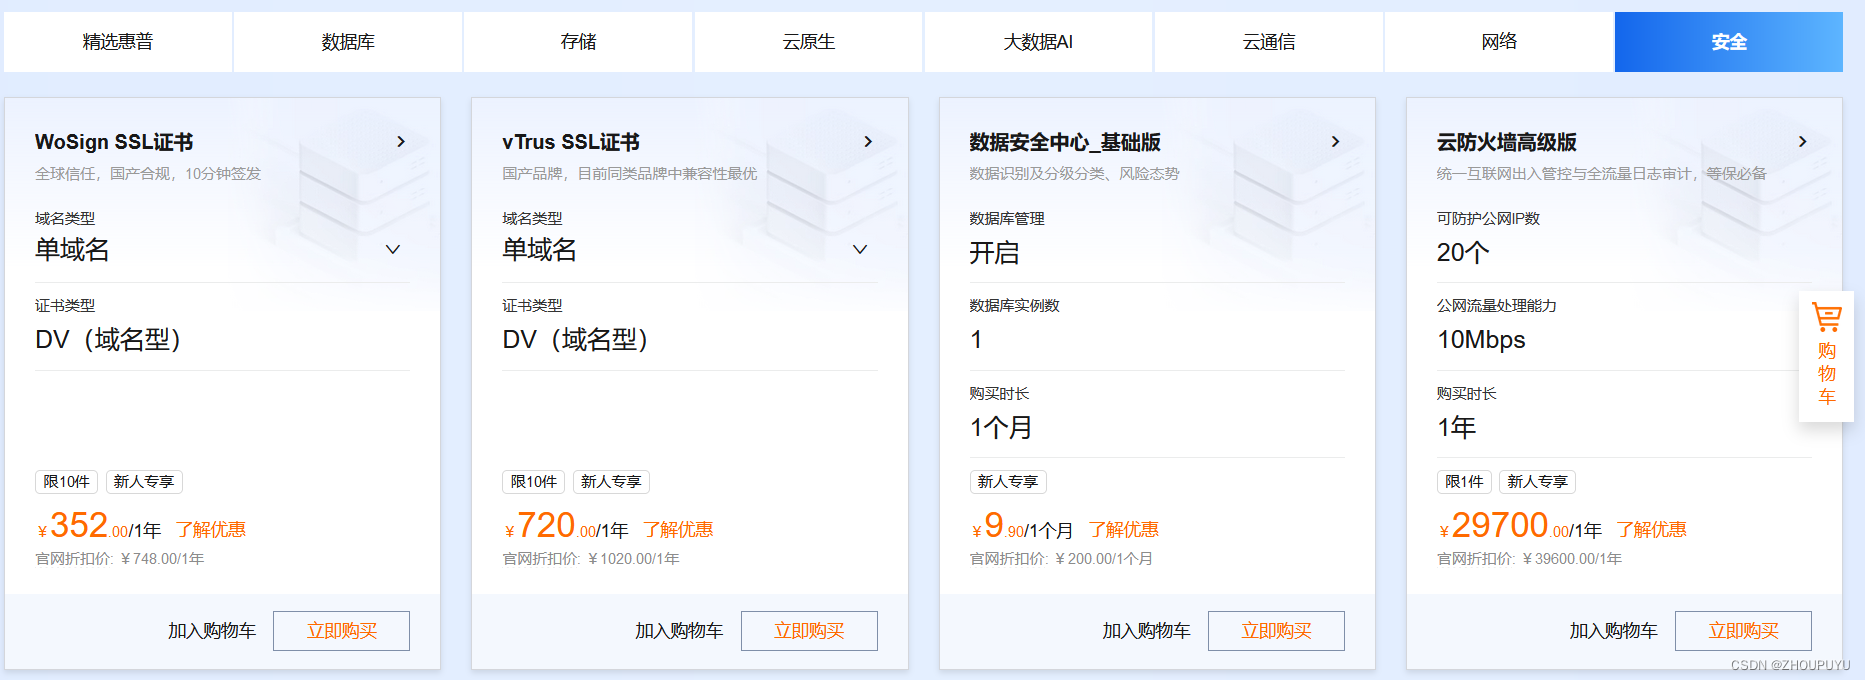Open the floating shopping cart icon
Viewport: 1865px width, 680px height.
1826,355
